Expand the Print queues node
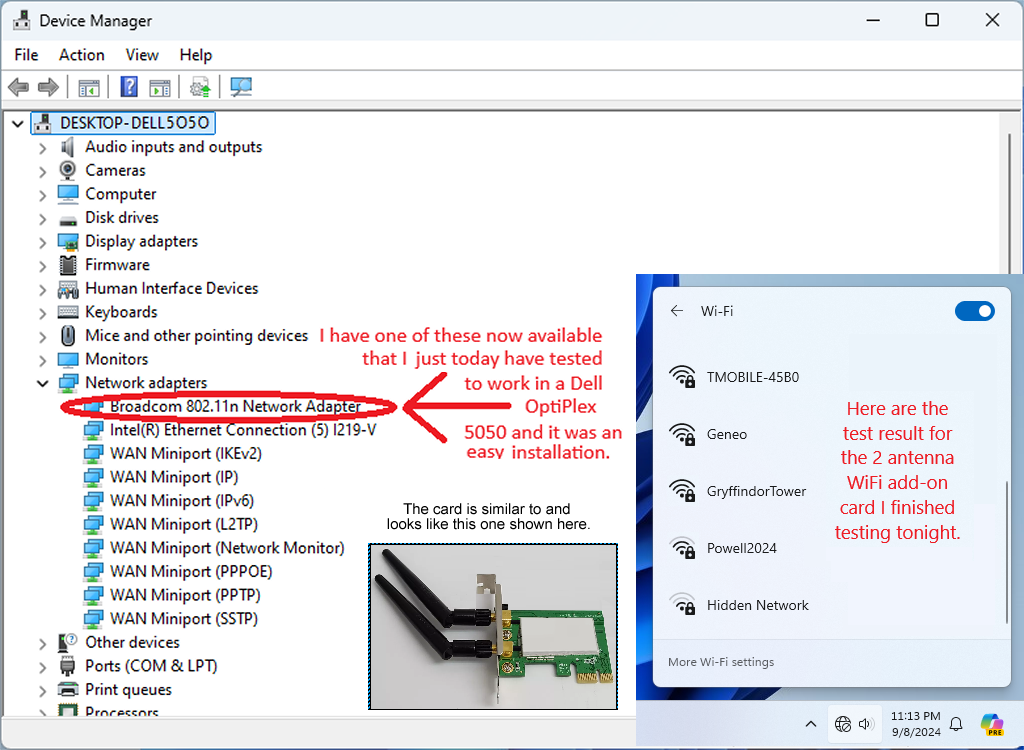Image resolution: width=1024 pixels, height=750 pixels. click(42, 691)
